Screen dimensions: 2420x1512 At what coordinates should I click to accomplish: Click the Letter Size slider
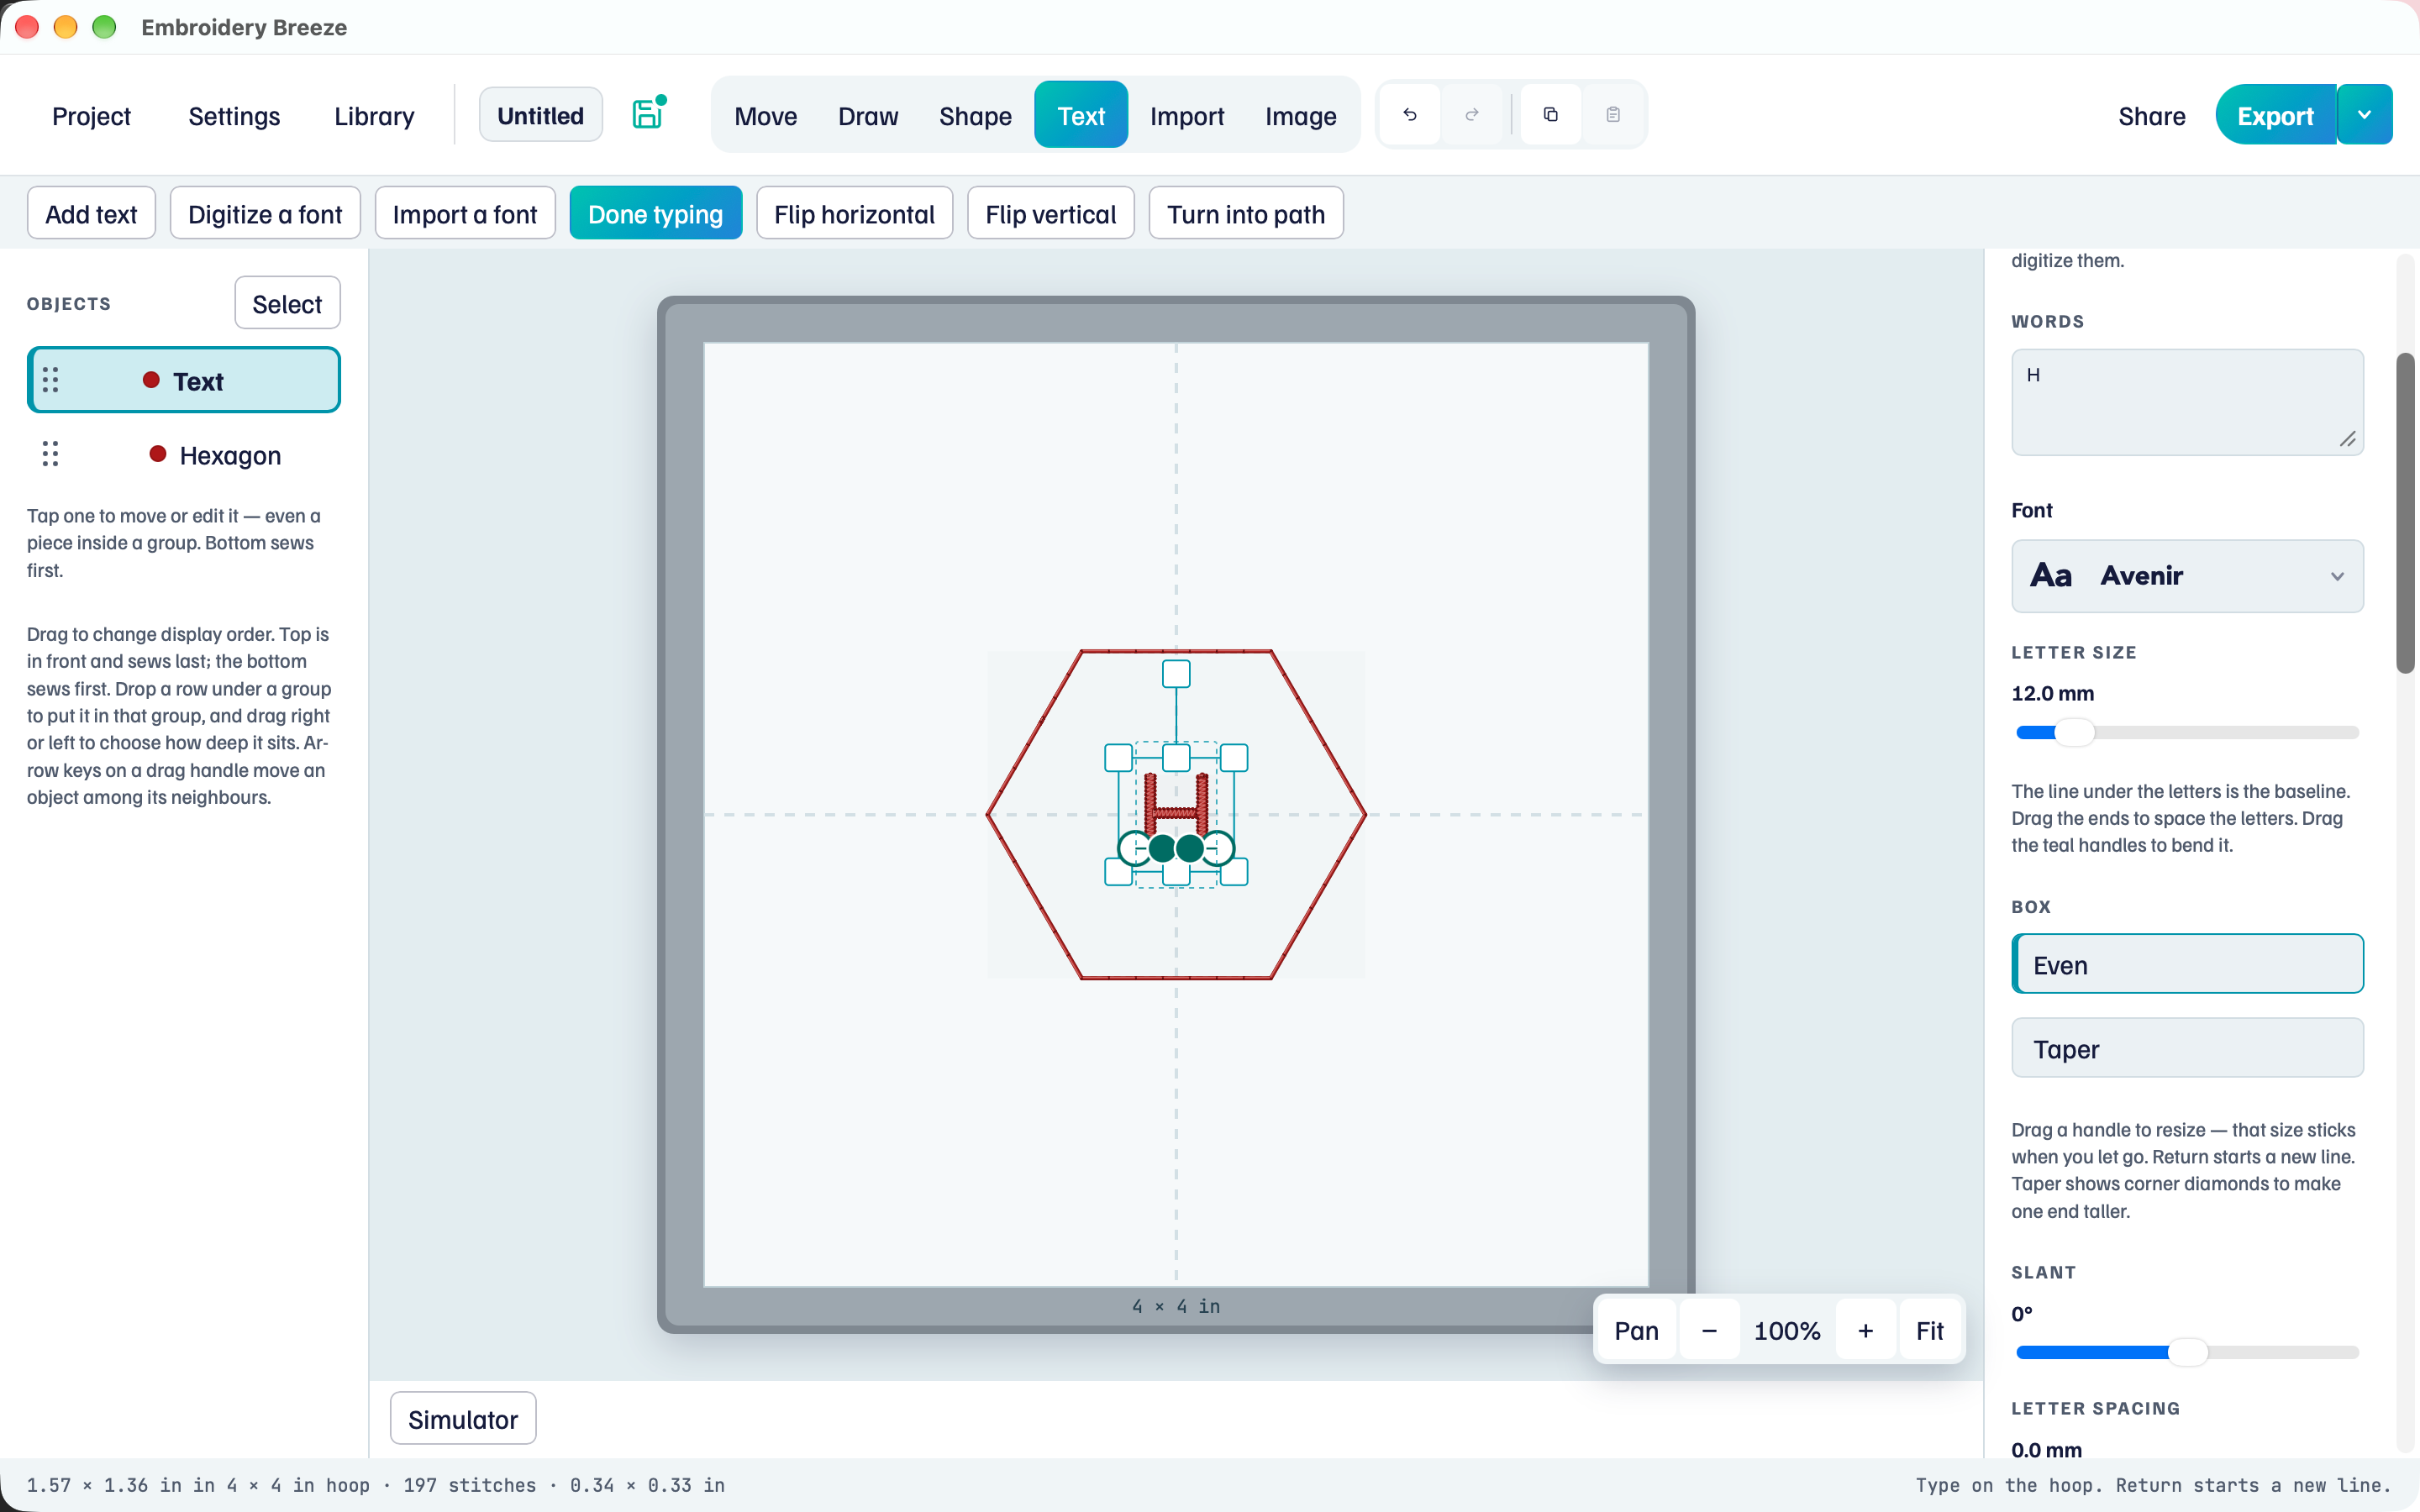2187,733
